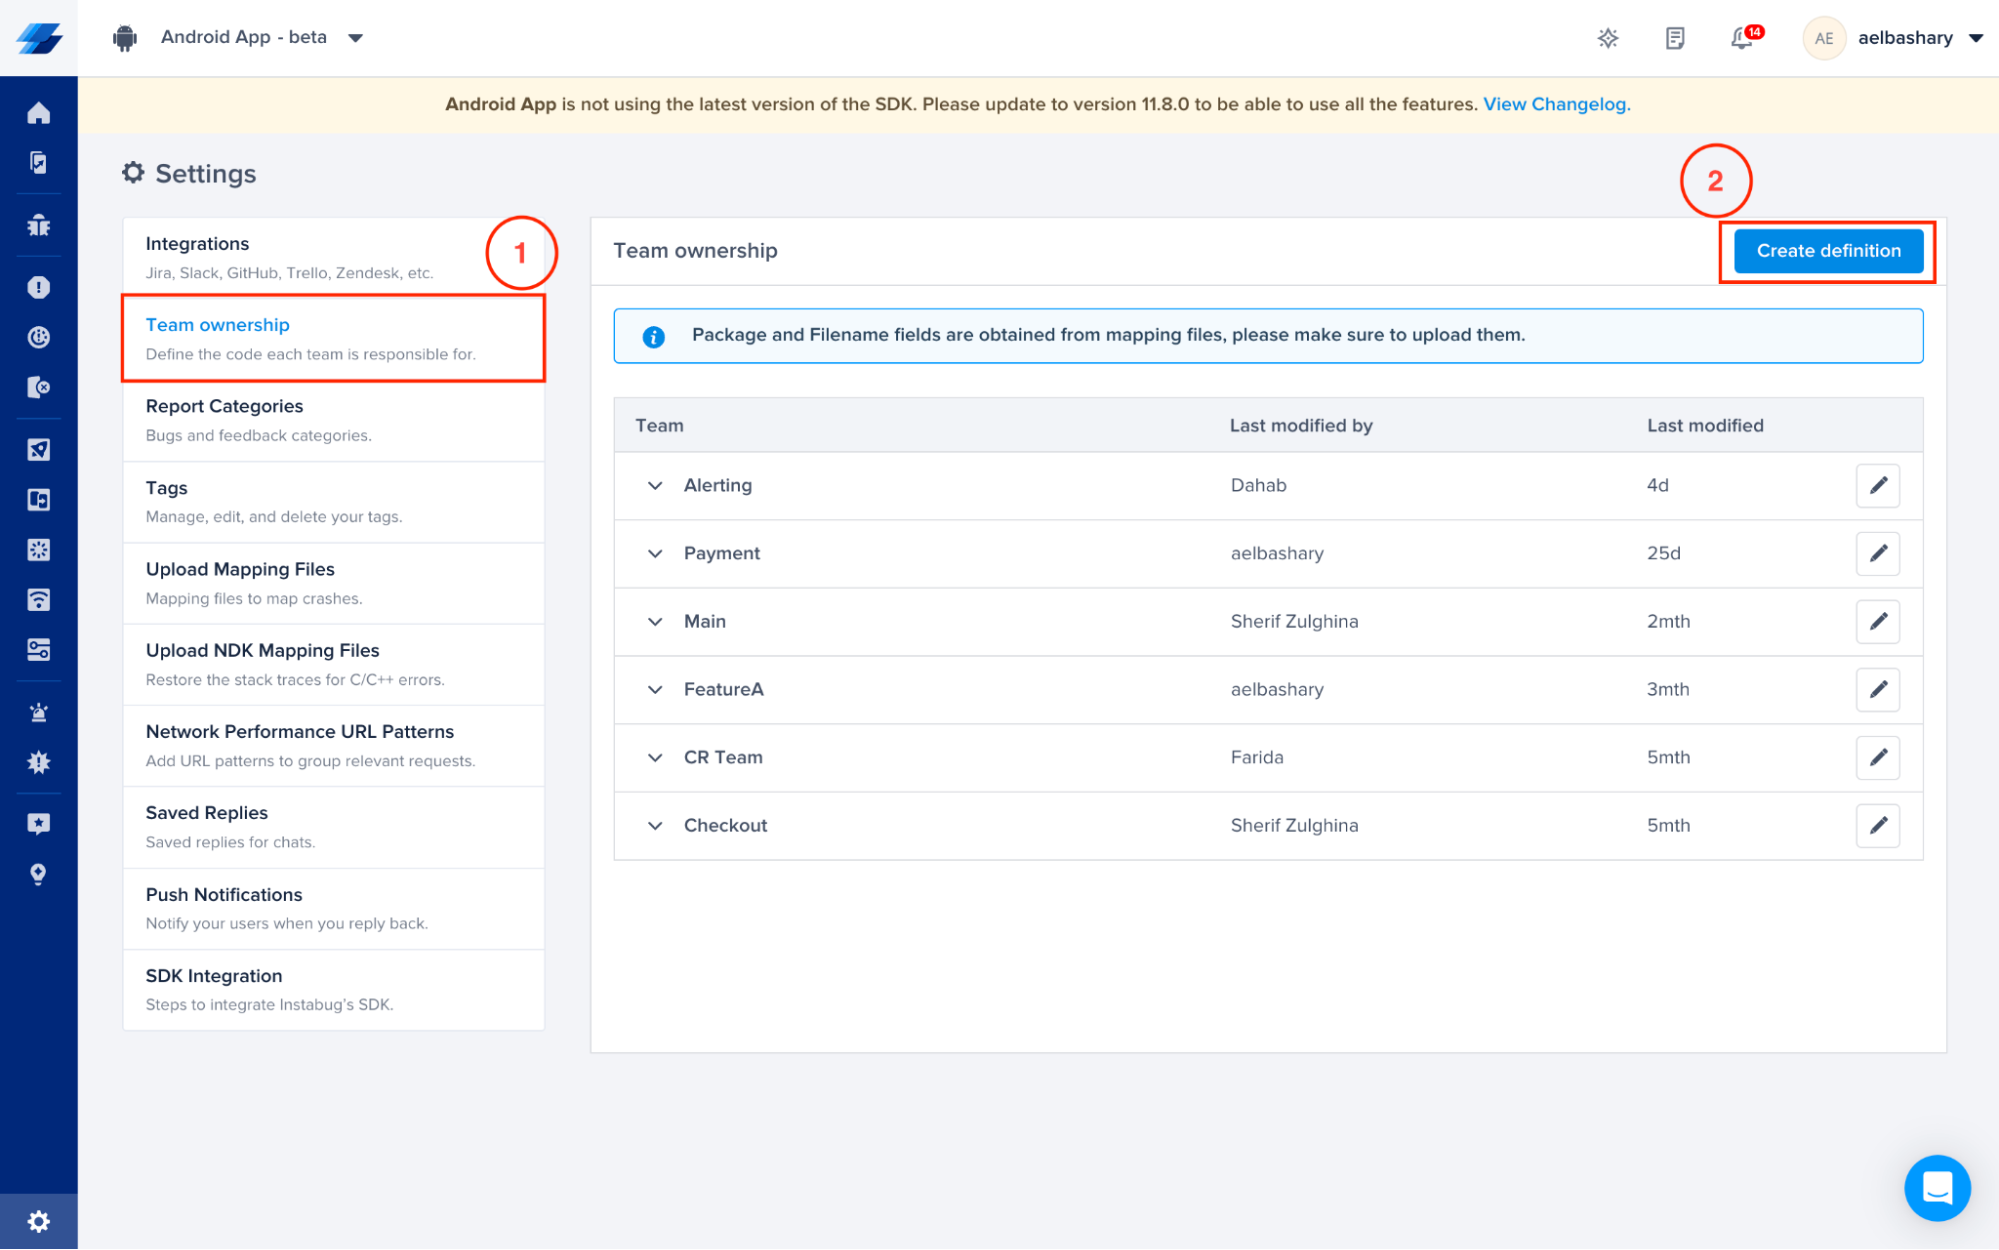Open the siren alert sidebar icon
Viewport: 1999px width, 1250px height.
(38, 713)
